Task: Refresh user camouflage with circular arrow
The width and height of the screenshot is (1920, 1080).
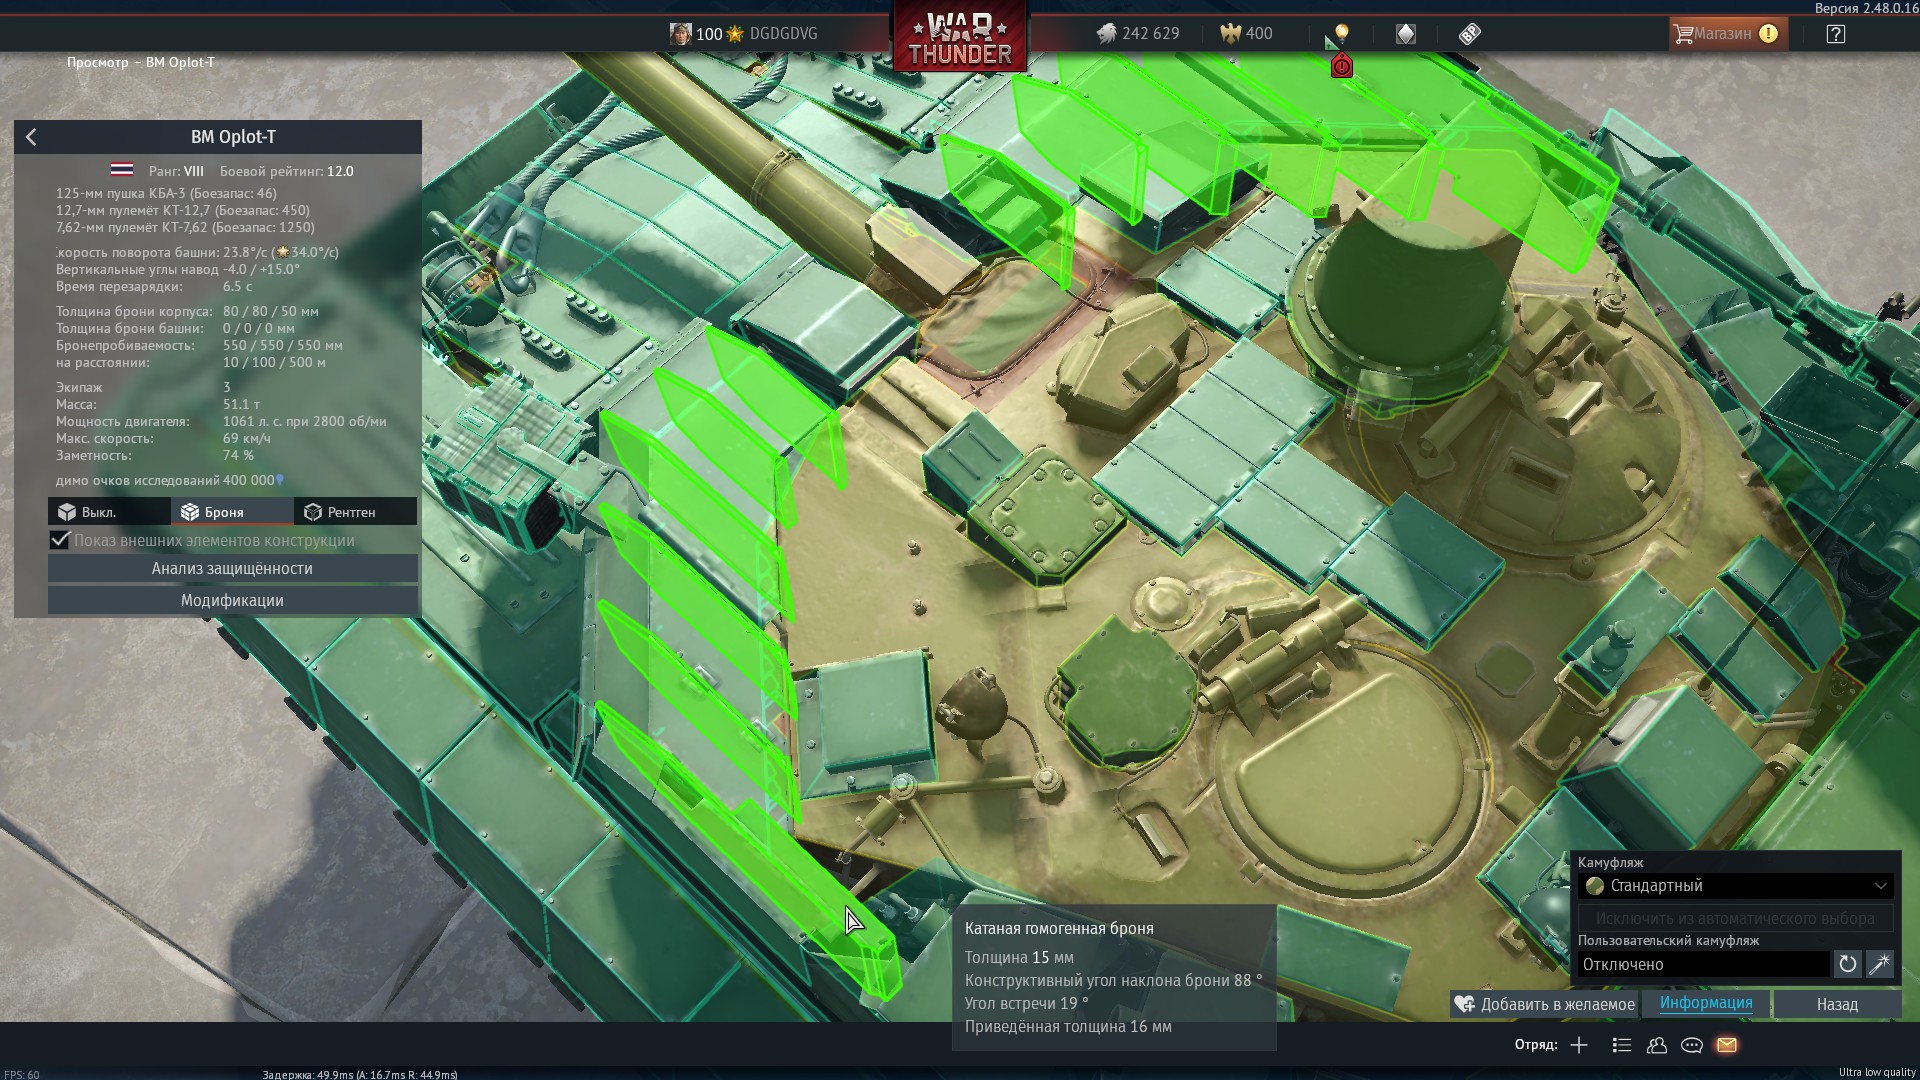Action: click(x=1847, y=964)
